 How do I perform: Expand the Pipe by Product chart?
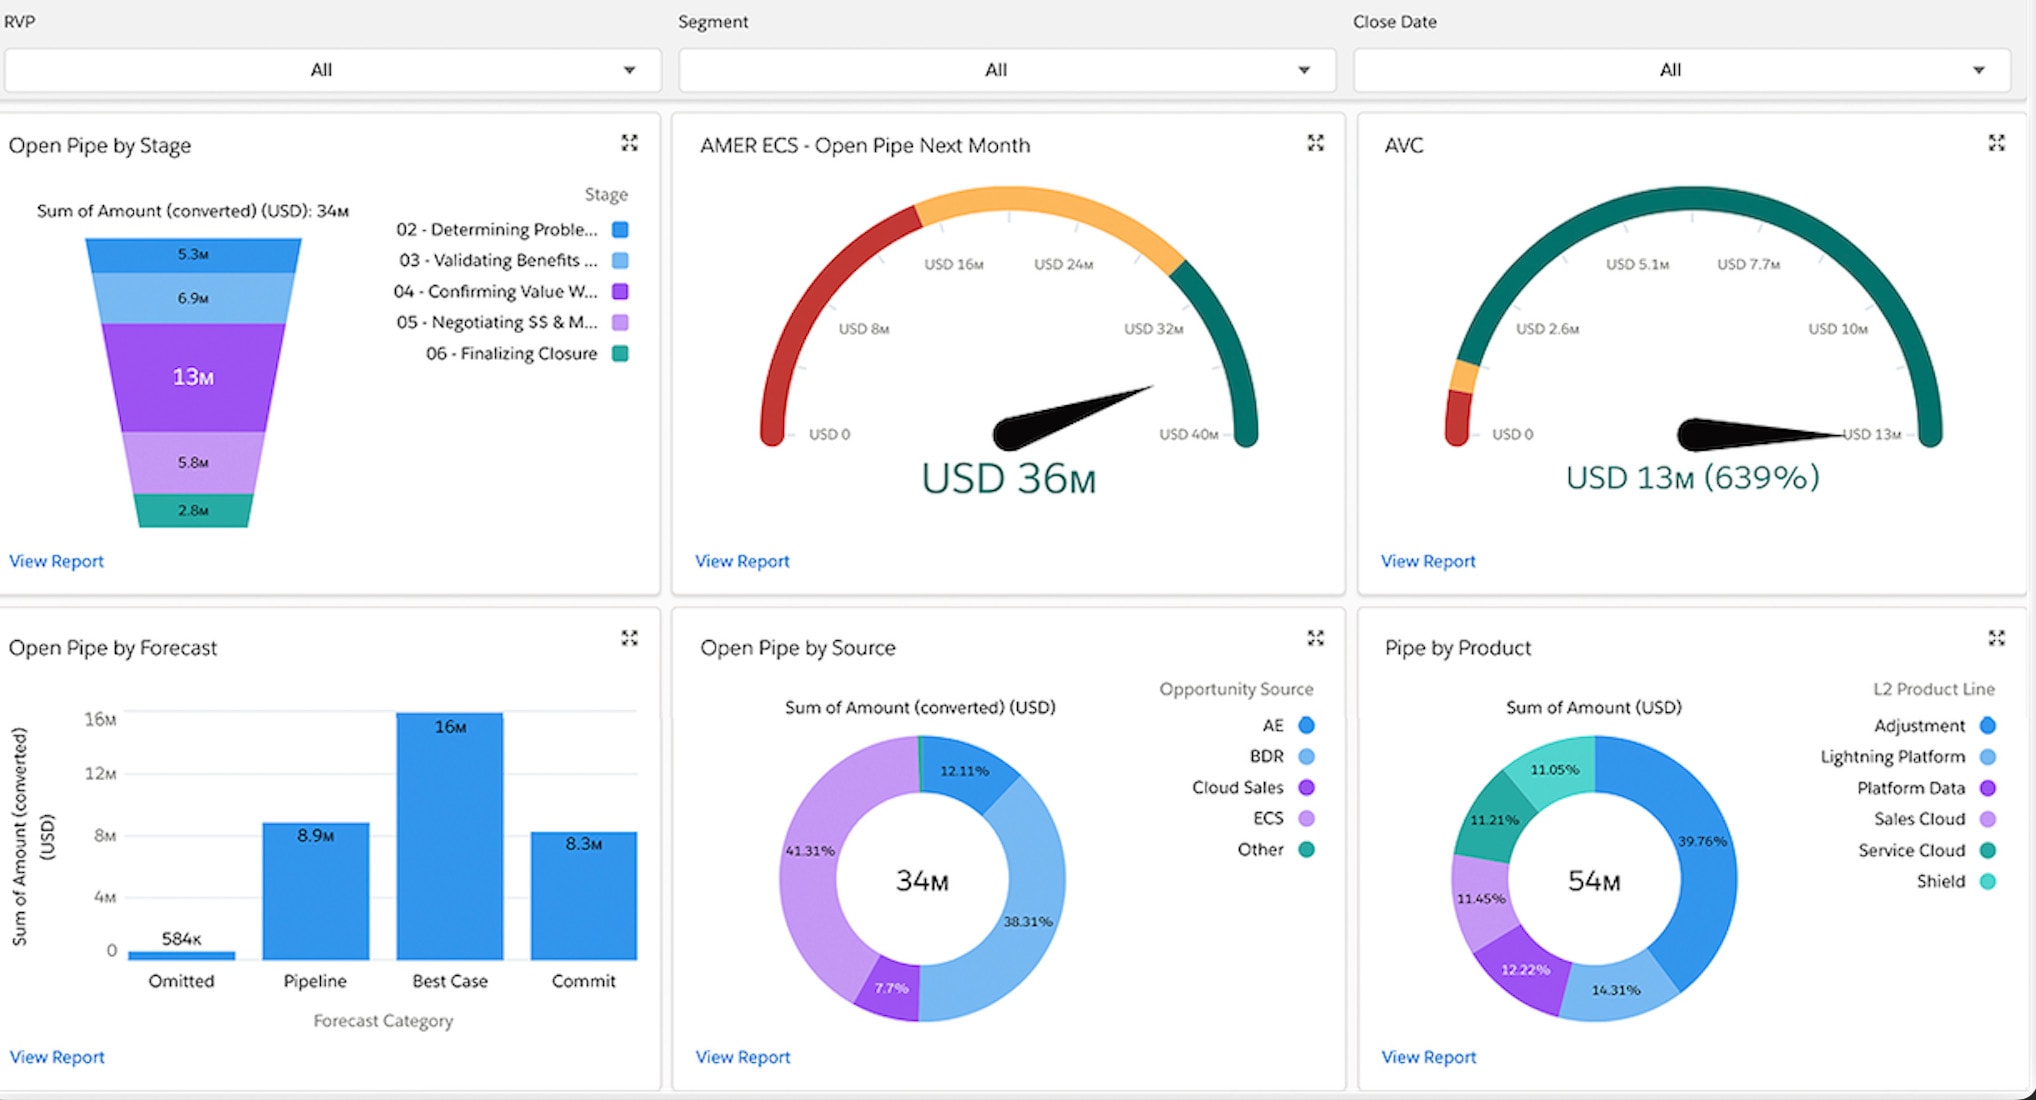tap(1996, 638)
